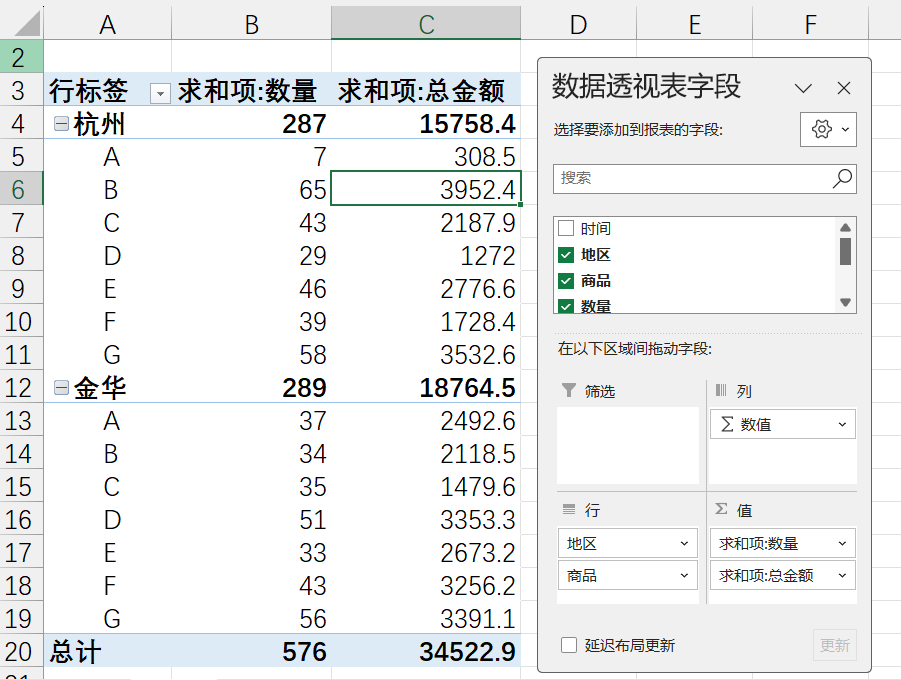The width and height of the screenshot is (901, 680).
Task: Select column C header
Action: pos(426,24)
